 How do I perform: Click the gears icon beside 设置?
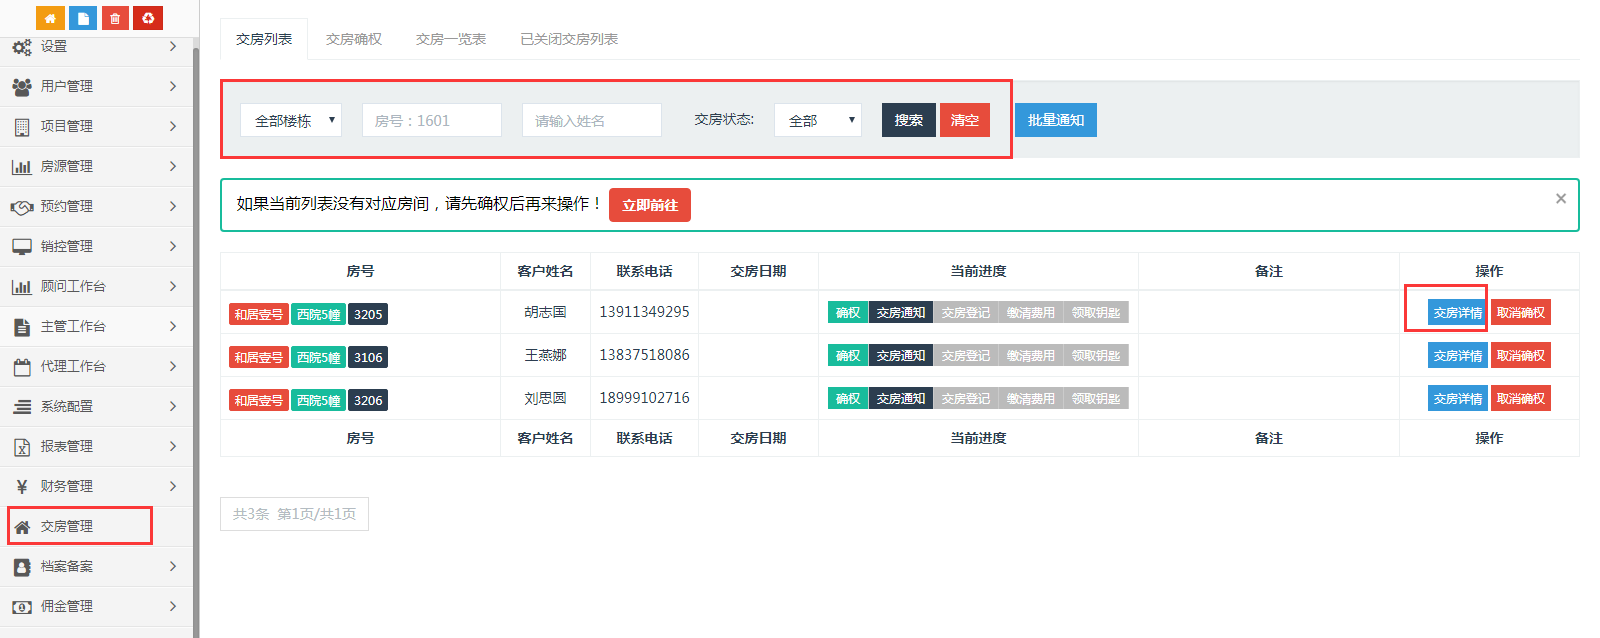21,47
